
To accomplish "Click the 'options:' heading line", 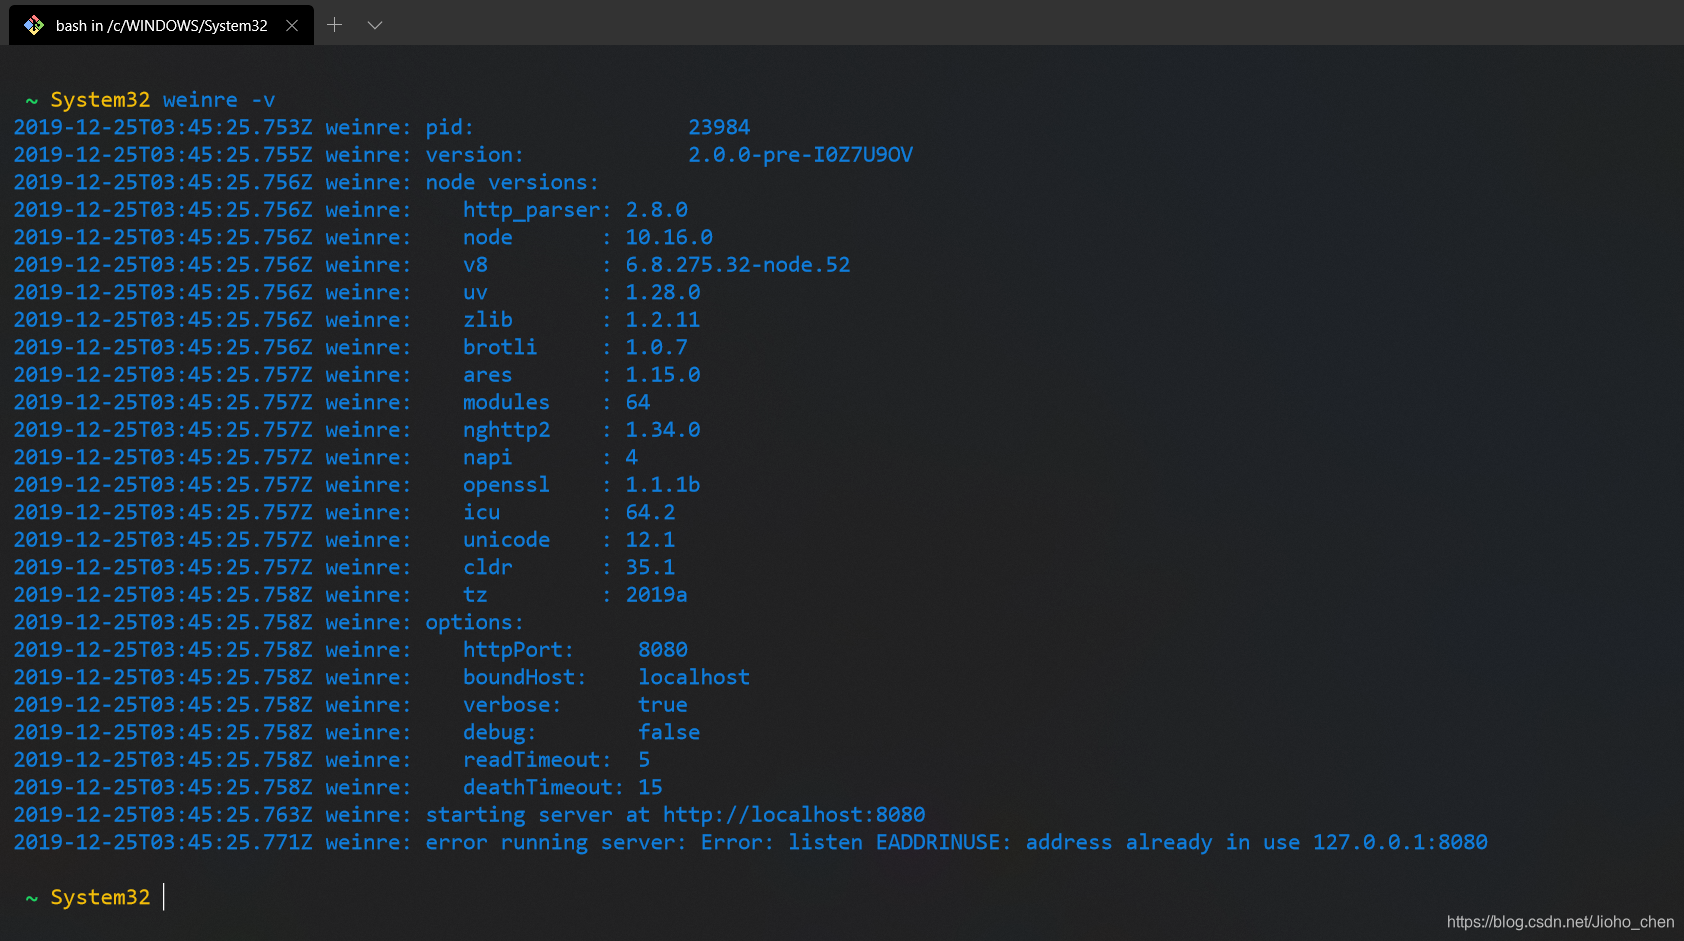I will click(475, 622).
